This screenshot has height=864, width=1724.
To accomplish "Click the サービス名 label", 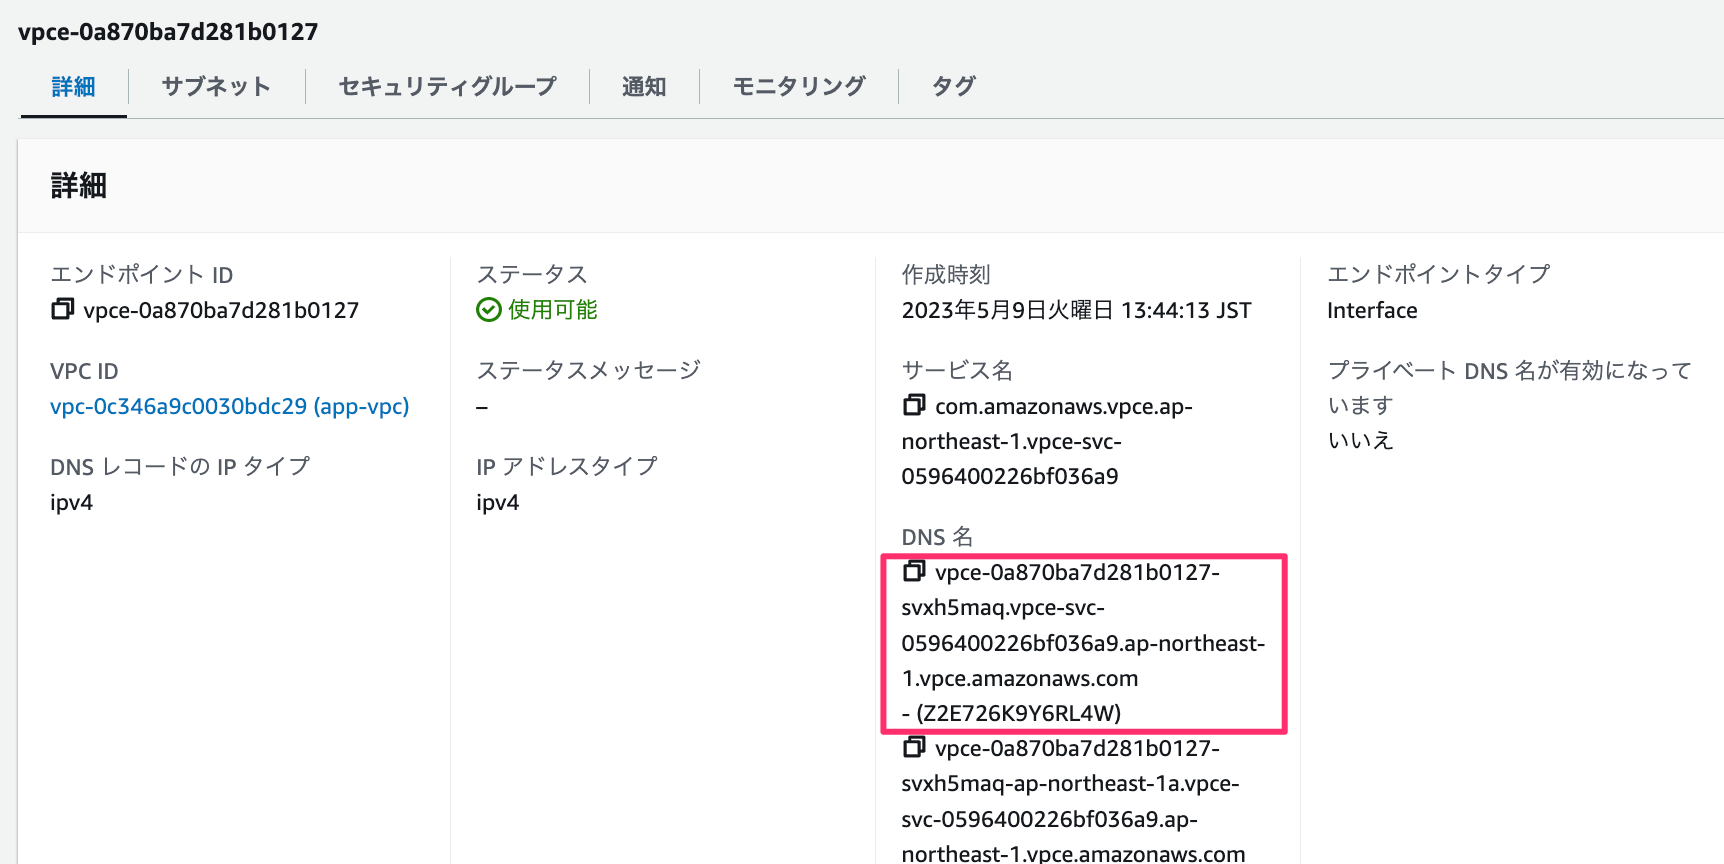I will pyautogui.click(x=957, y=370).
